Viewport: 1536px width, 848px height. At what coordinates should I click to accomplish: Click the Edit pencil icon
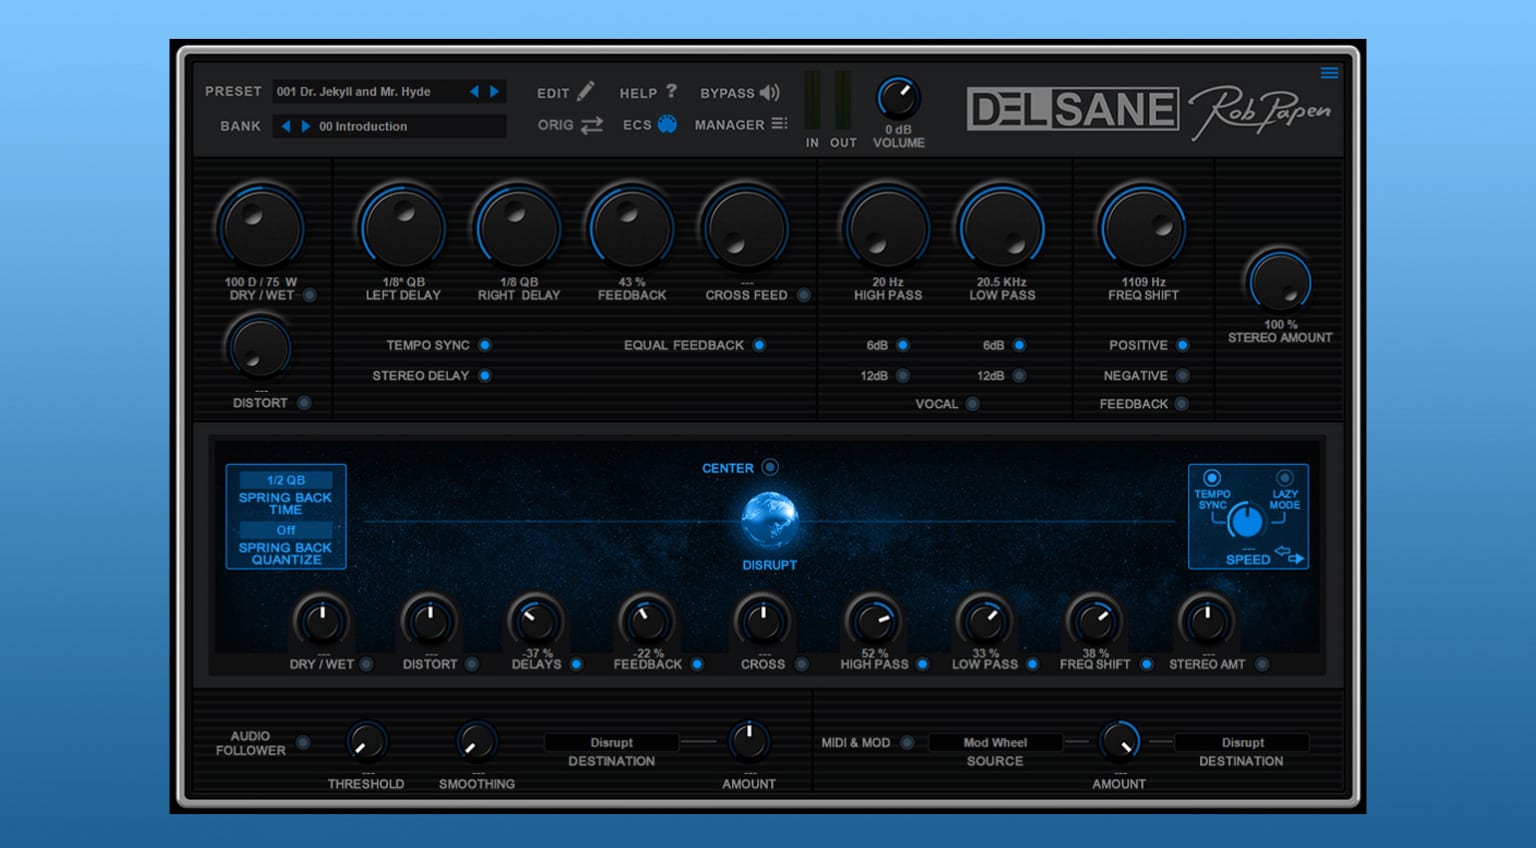point(586,91)
